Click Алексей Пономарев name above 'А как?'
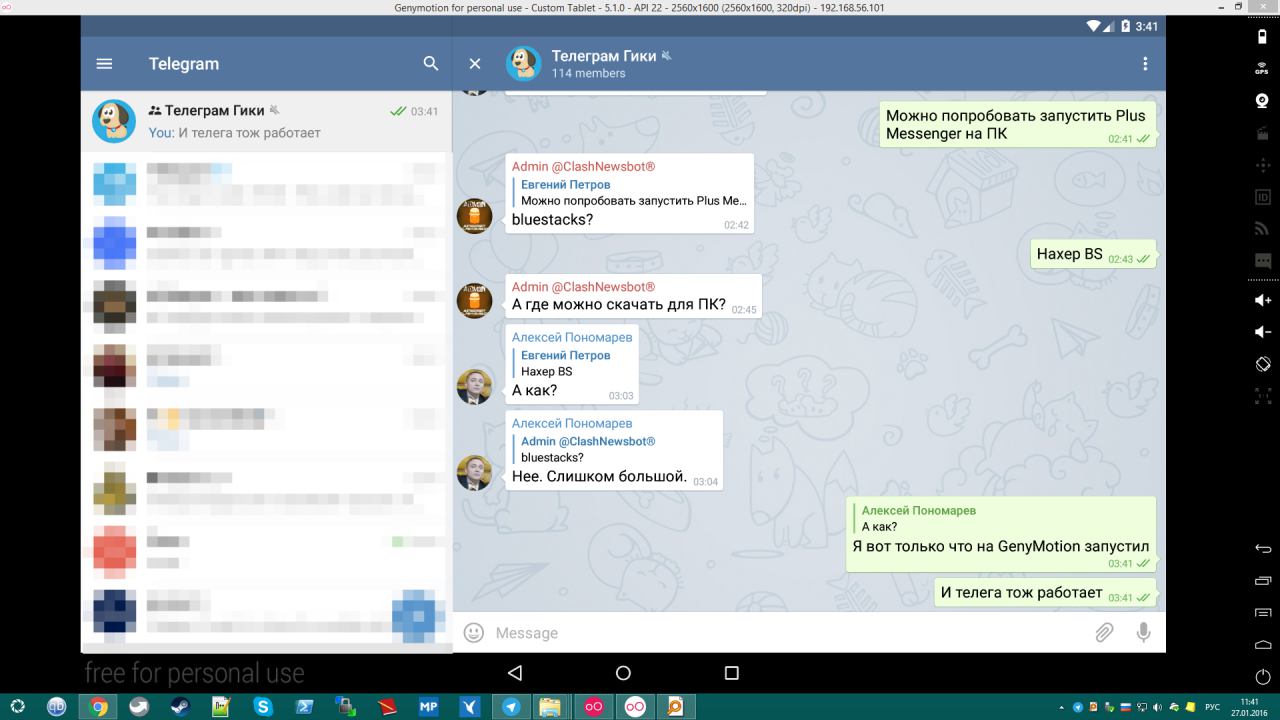The height and width of the screenshot is (720, 1280). pos(572,337)
